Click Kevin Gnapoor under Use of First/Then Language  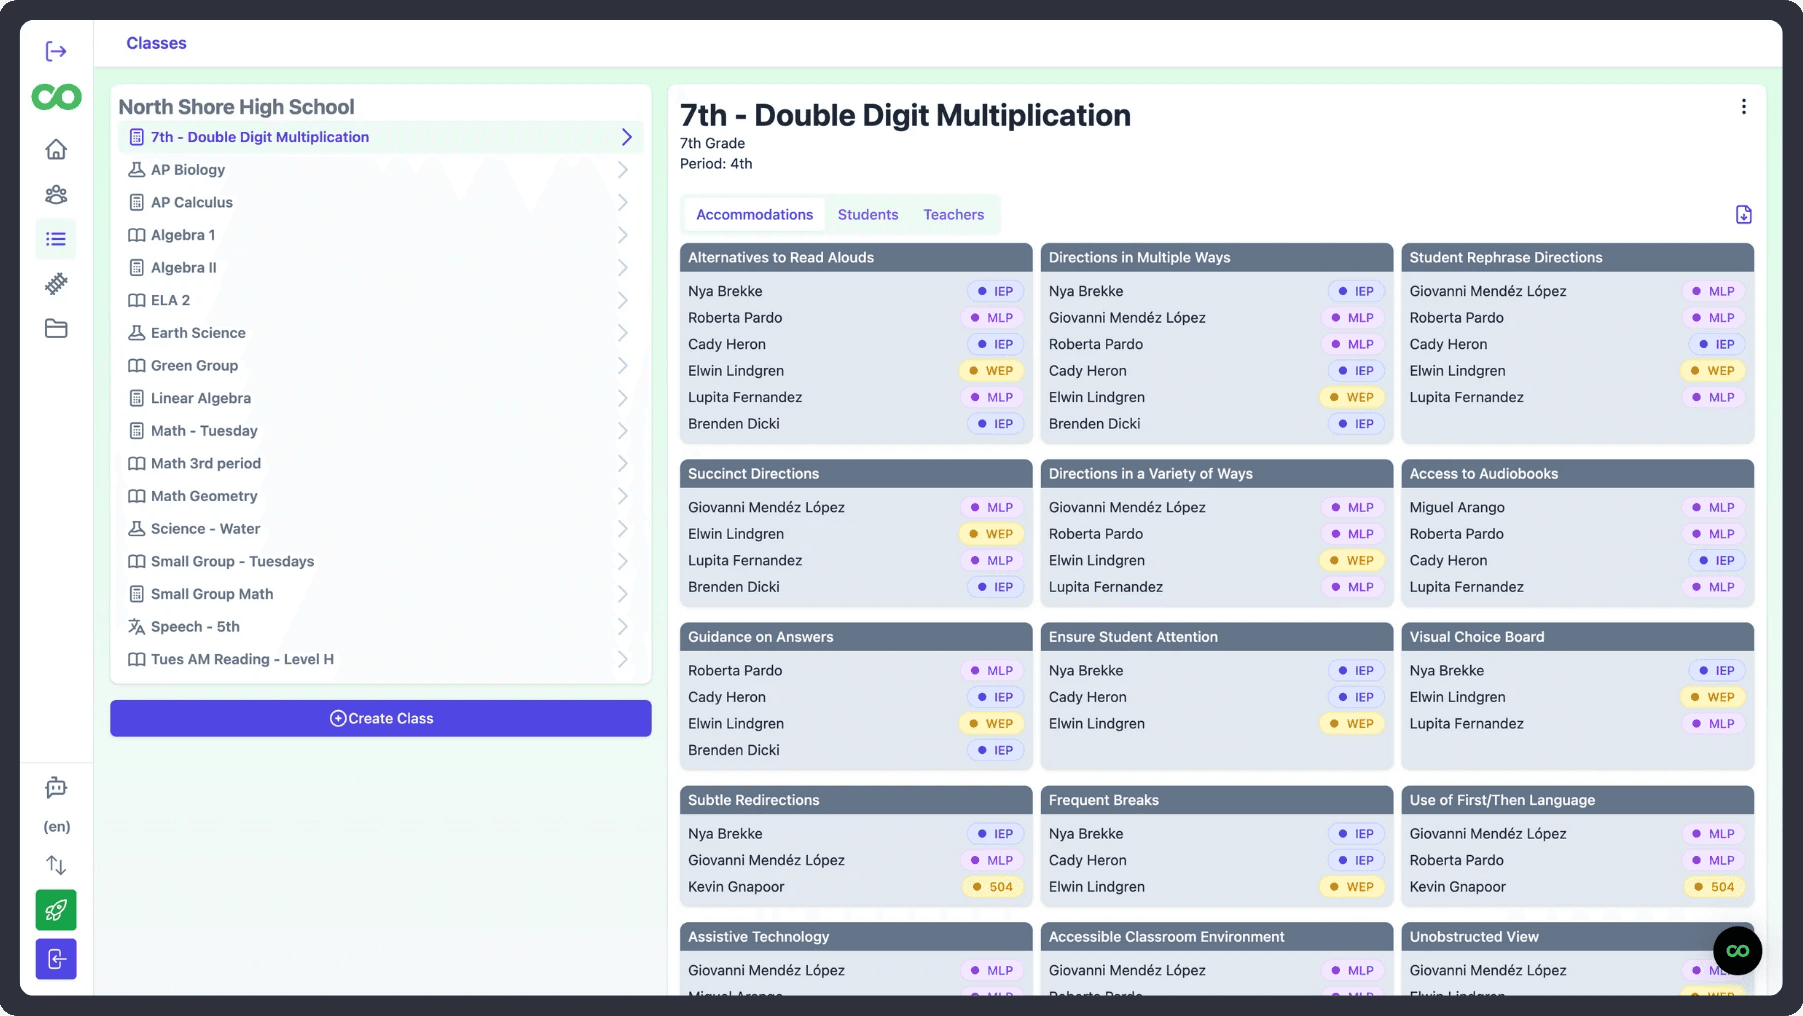(1457, 887)
